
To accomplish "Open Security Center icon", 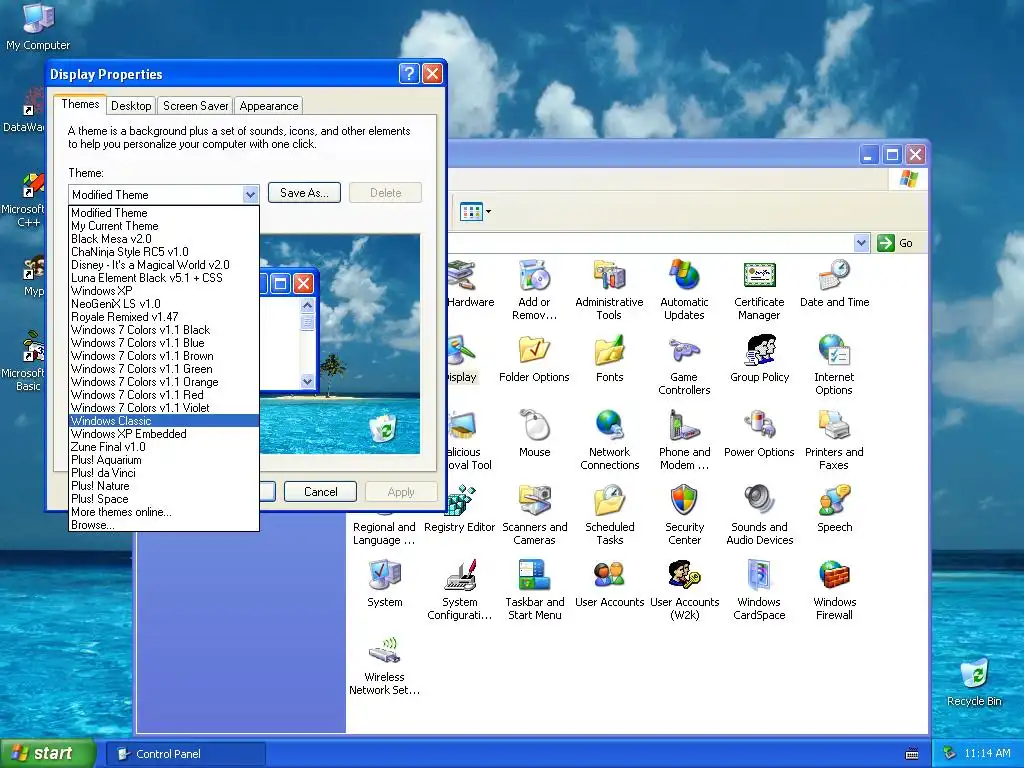I will pyautogui.click(x=684, y=515).
